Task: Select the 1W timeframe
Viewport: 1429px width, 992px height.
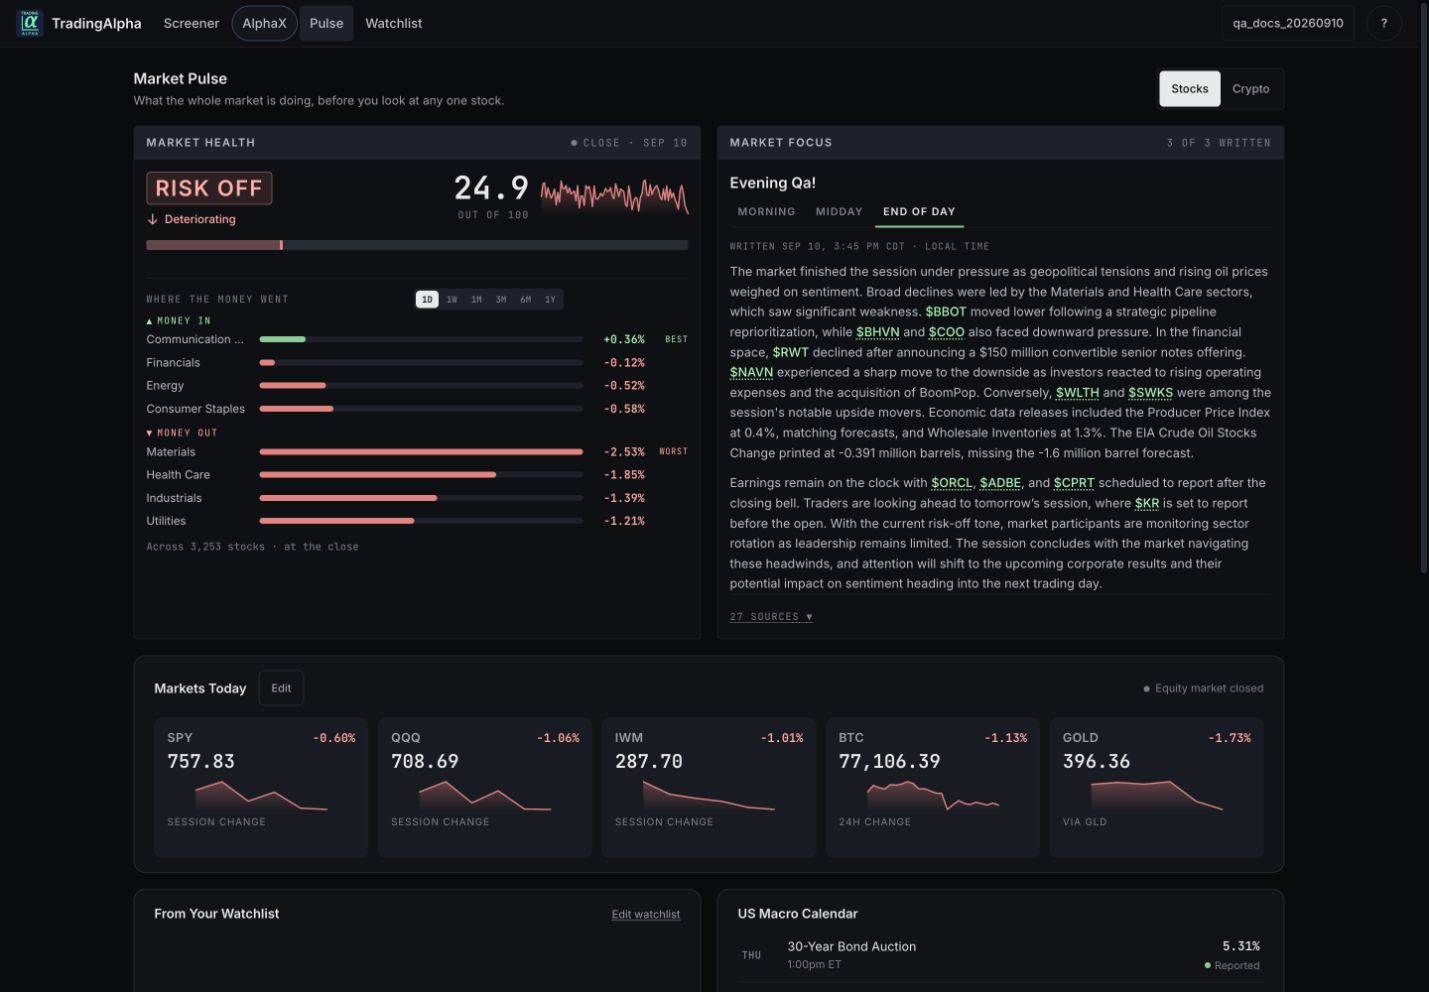Action: (x=452, y=299)
